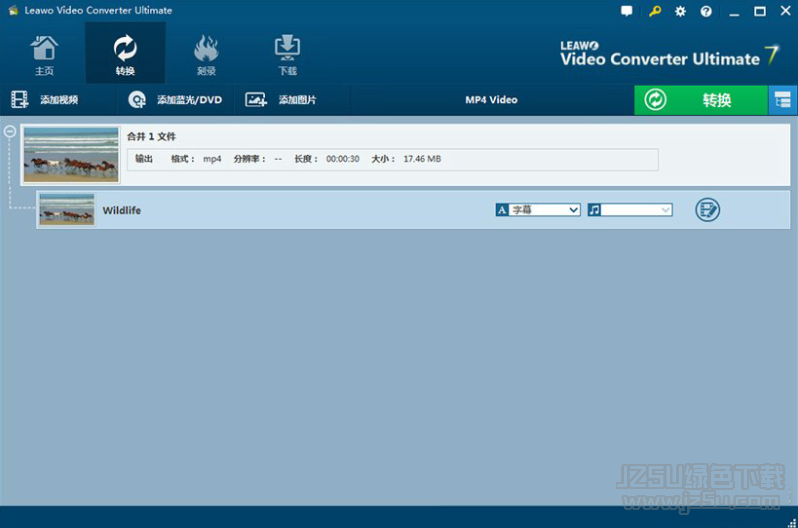This screenshot has width=798, height=528.
Task: Open the Download (下载) tab
Action: click(288, 53)
